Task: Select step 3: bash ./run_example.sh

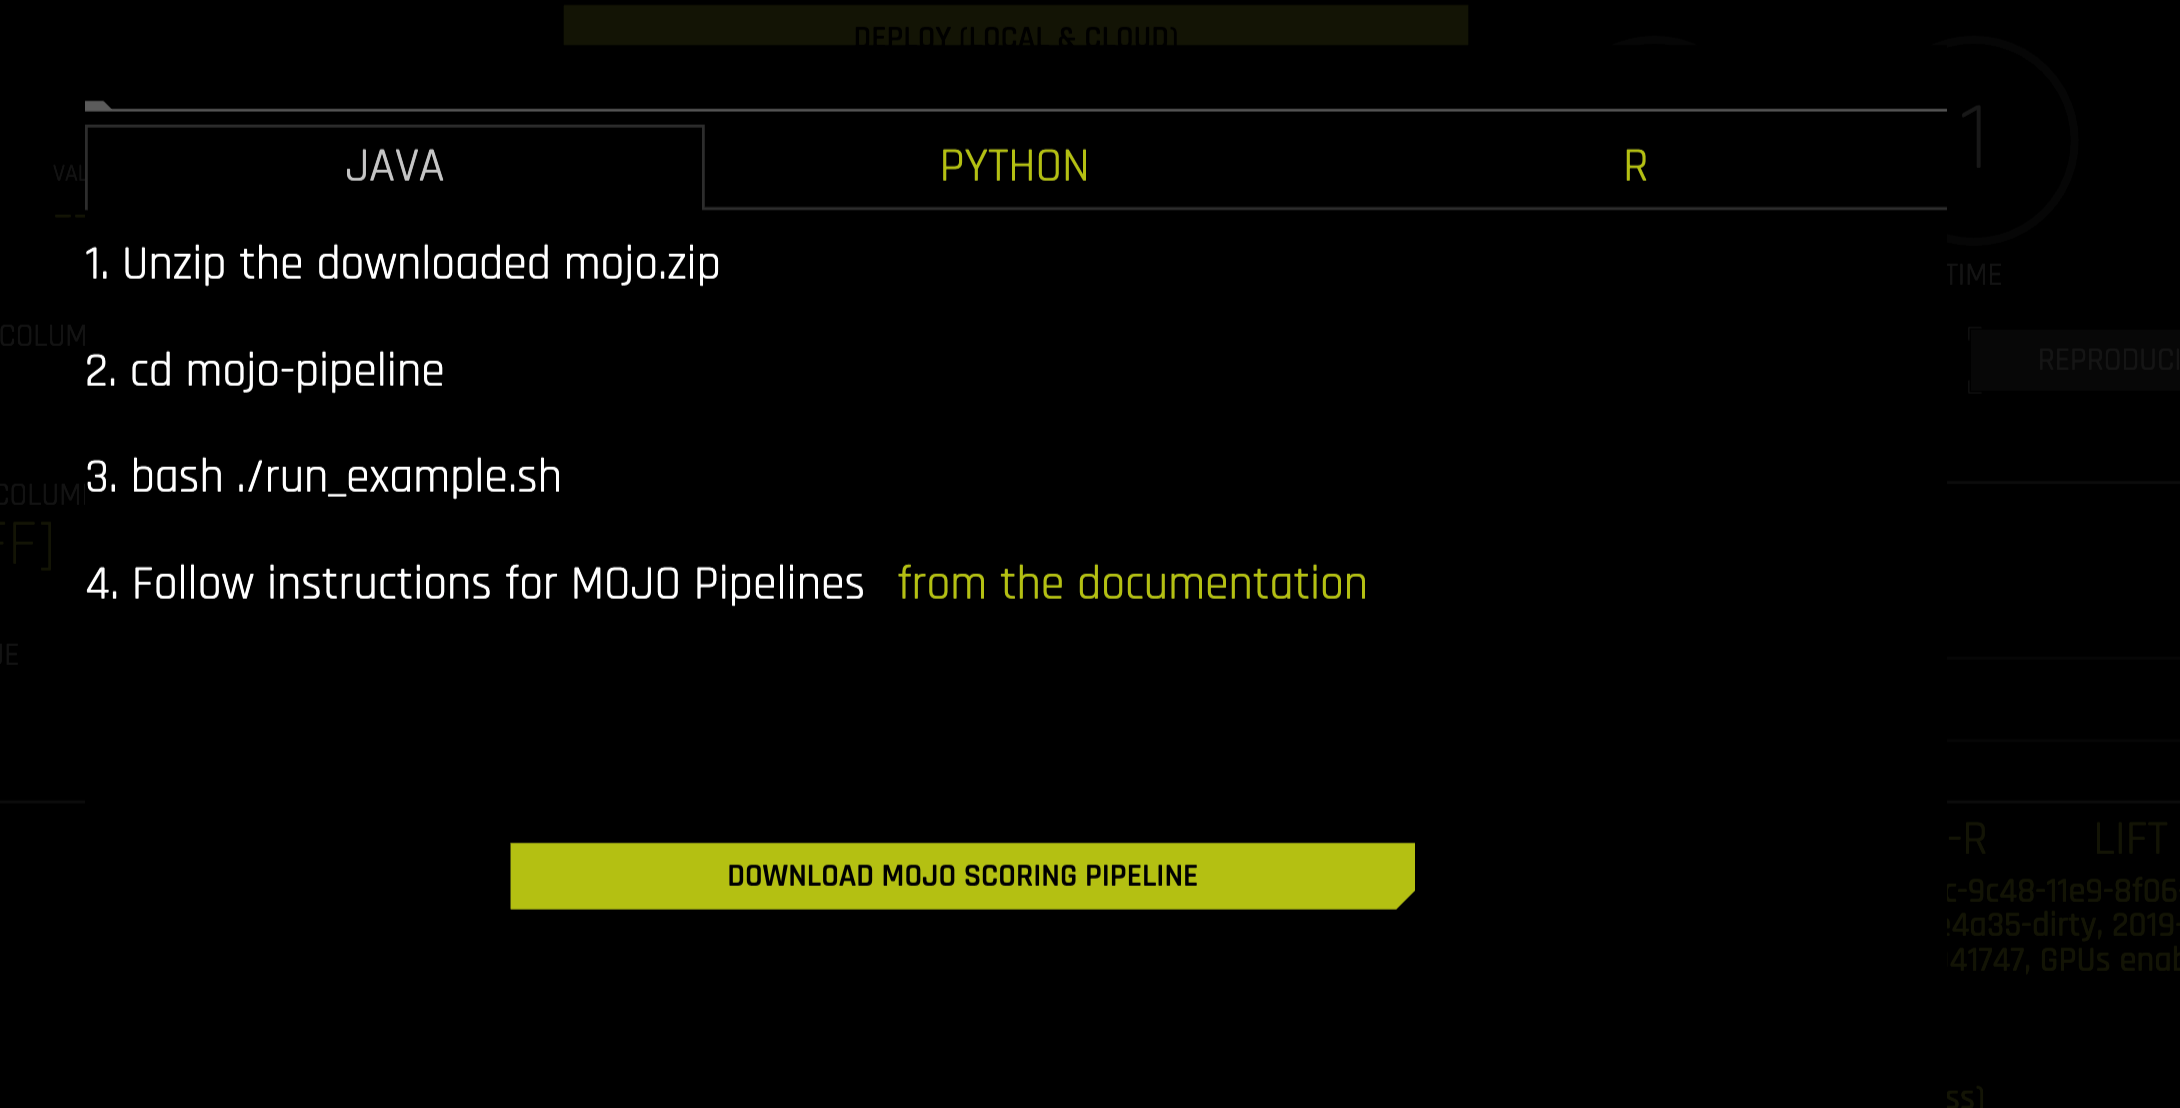Action: 324,477
